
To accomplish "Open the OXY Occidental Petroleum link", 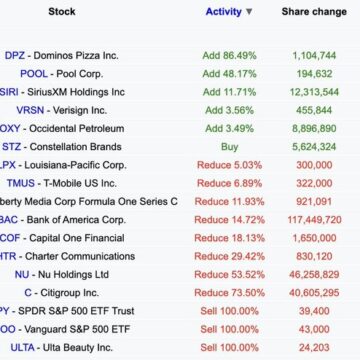I will [x=10, y=129].
